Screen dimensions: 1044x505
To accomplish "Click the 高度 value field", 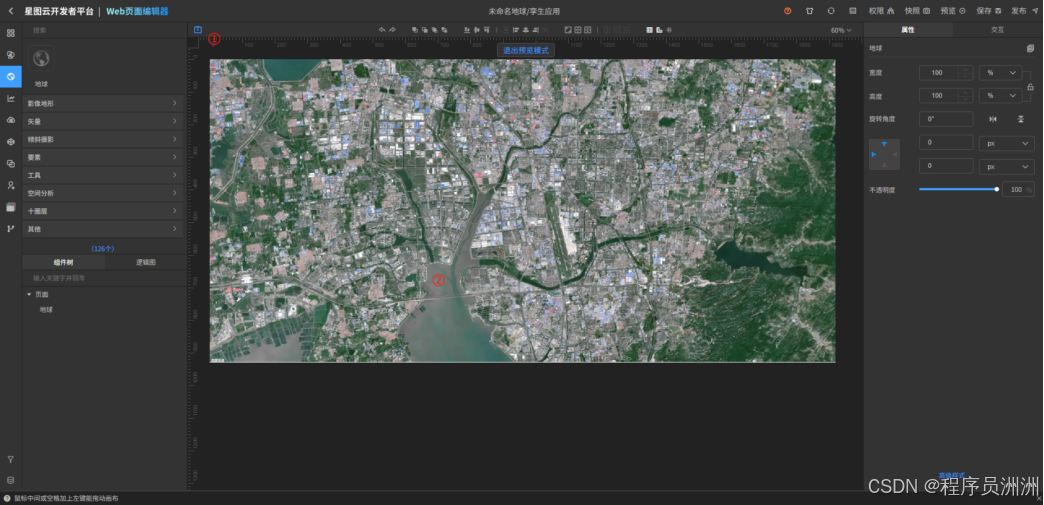I will [946, 96].
